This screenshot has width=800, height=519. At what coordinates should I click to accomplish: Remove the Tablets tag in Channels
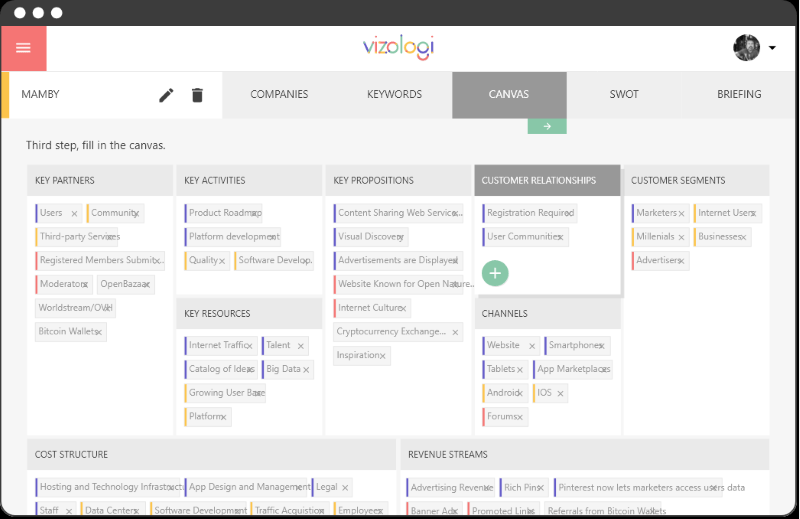[x=520, y=370]
